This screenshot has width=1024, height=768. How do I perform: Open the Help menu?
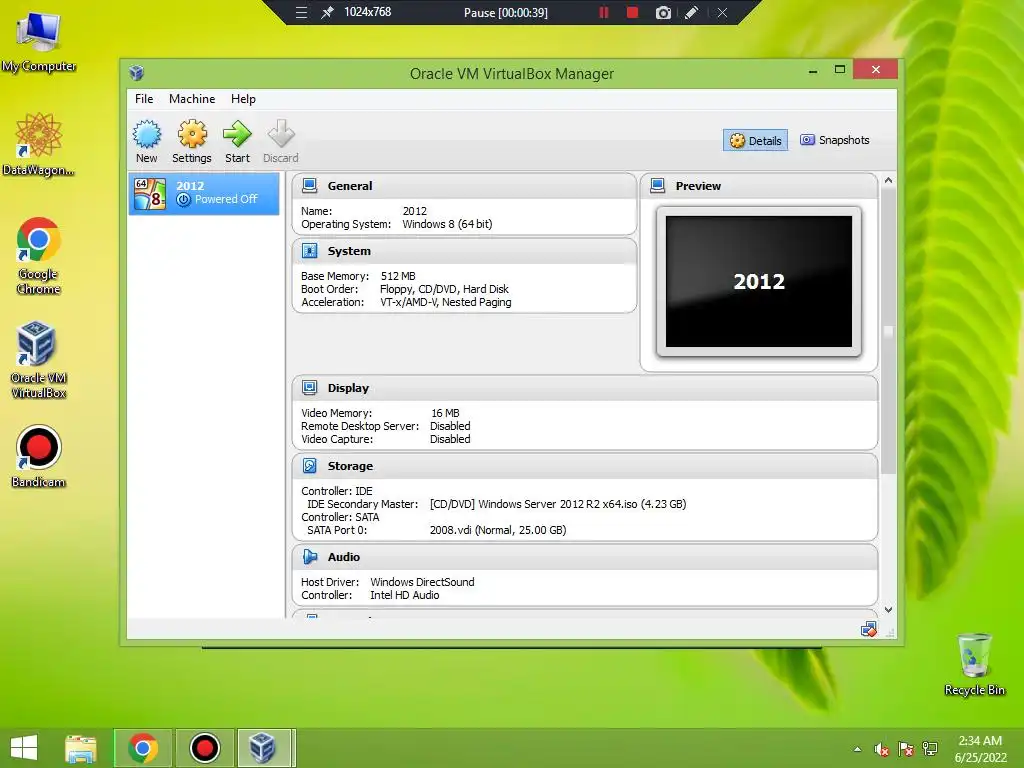click(243, 99)
